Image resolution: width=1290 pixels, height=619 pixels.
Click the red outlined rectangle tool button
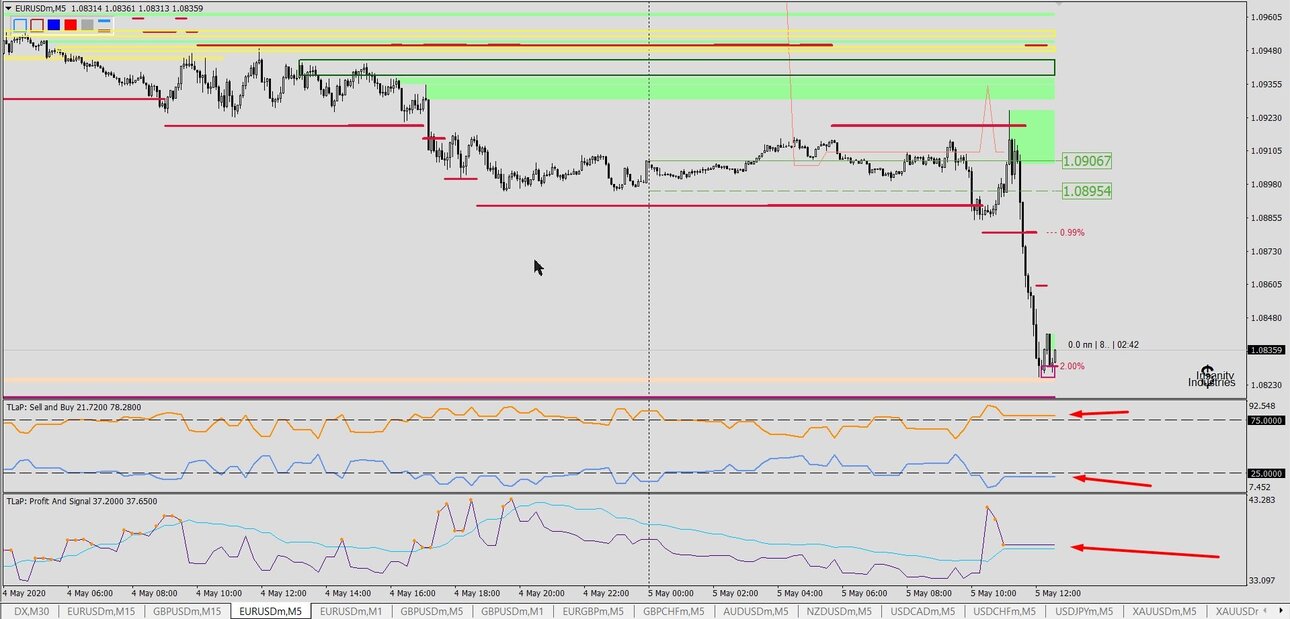click(37, 24)
